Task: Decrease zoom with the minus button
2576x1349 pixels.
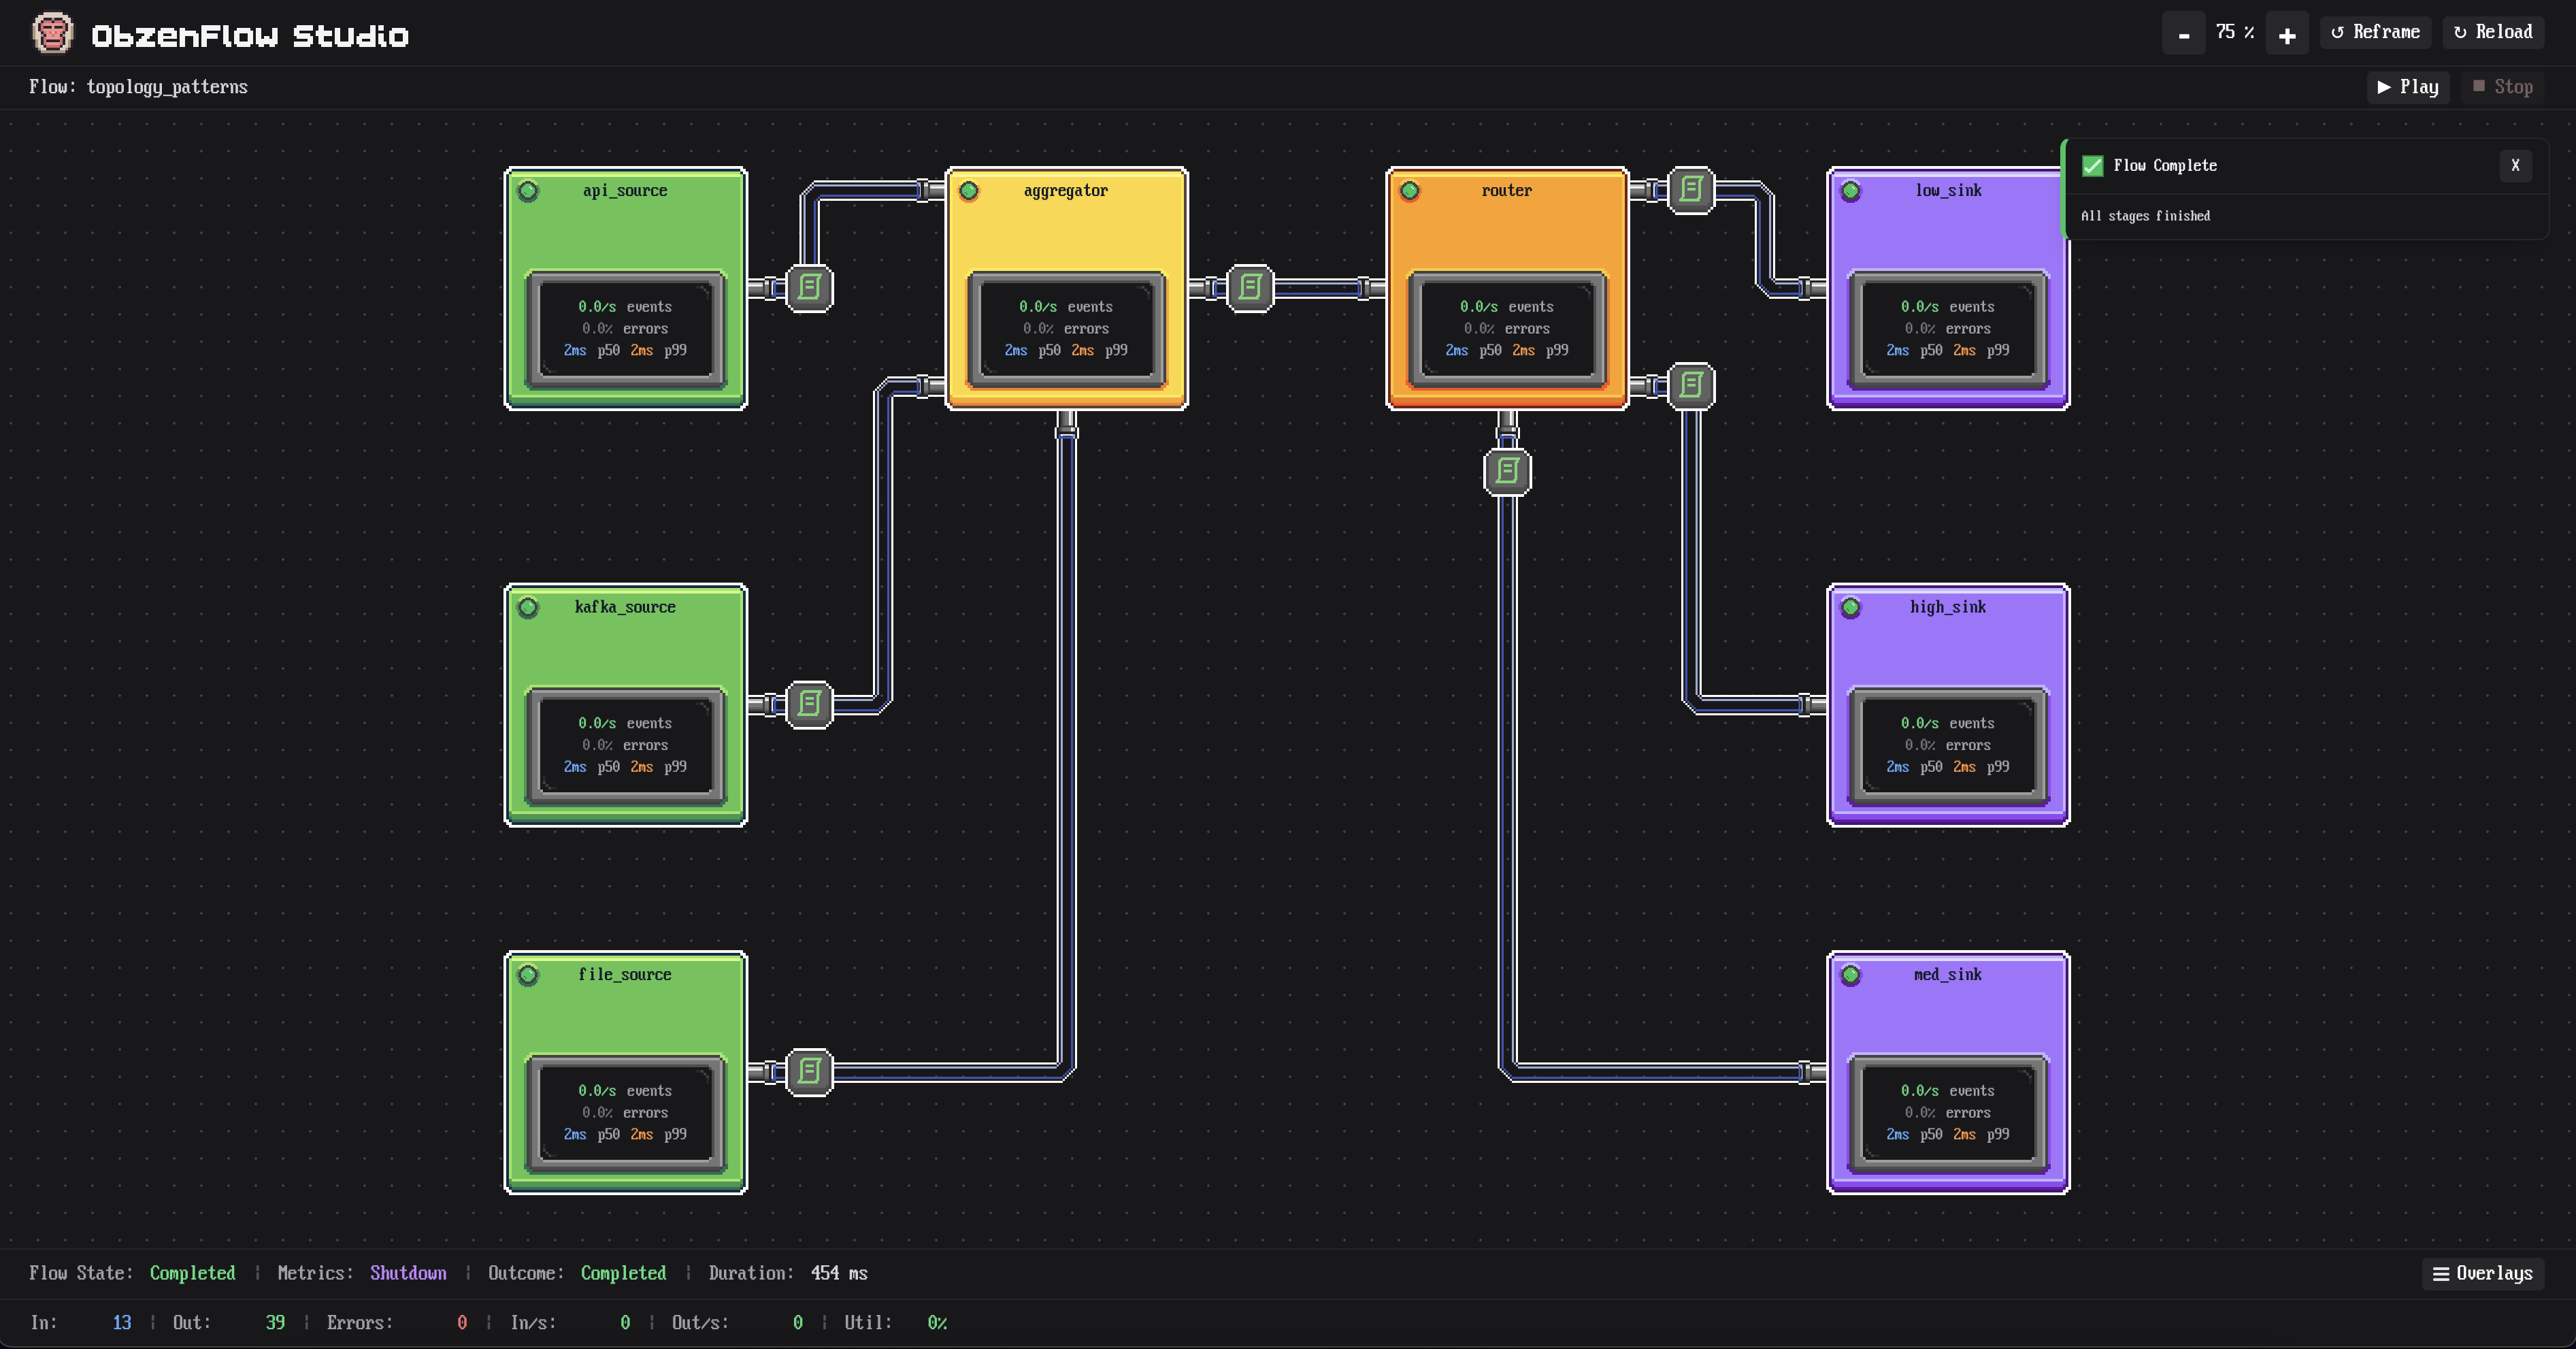Action: (x=2184, y=34)
